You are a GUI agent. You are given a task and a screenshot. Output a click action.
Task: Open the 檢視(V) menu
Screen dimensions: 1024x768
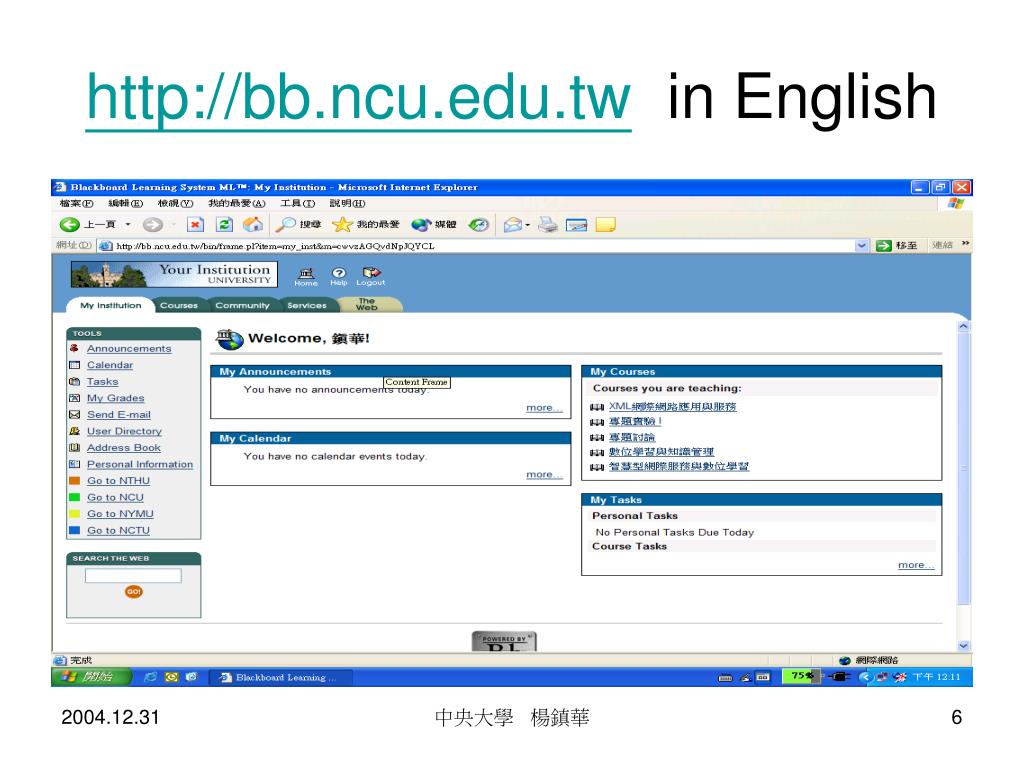click(175, 204)
